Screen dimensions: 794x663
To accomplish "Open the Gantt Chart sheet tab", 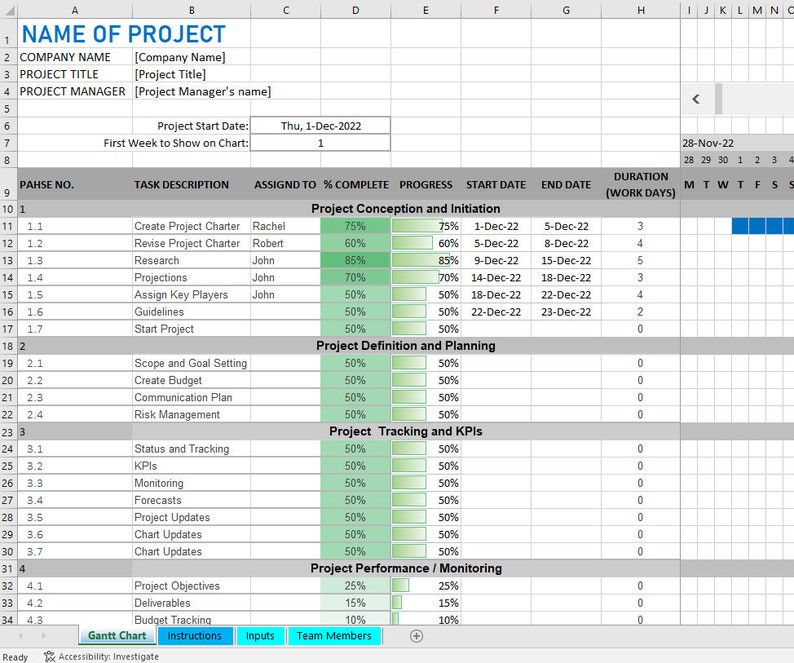I will (117, 636).
